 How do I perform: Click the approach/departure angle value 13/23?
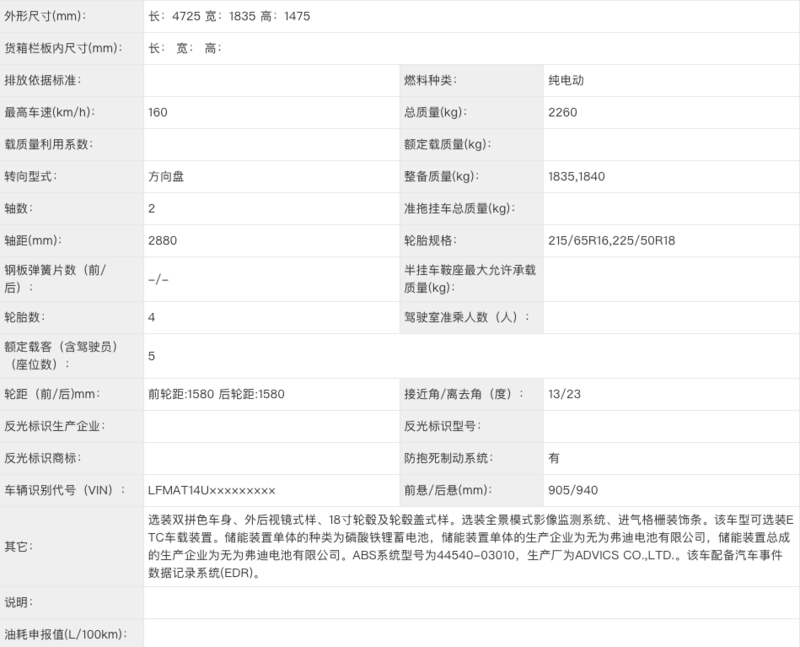[564, 394]
